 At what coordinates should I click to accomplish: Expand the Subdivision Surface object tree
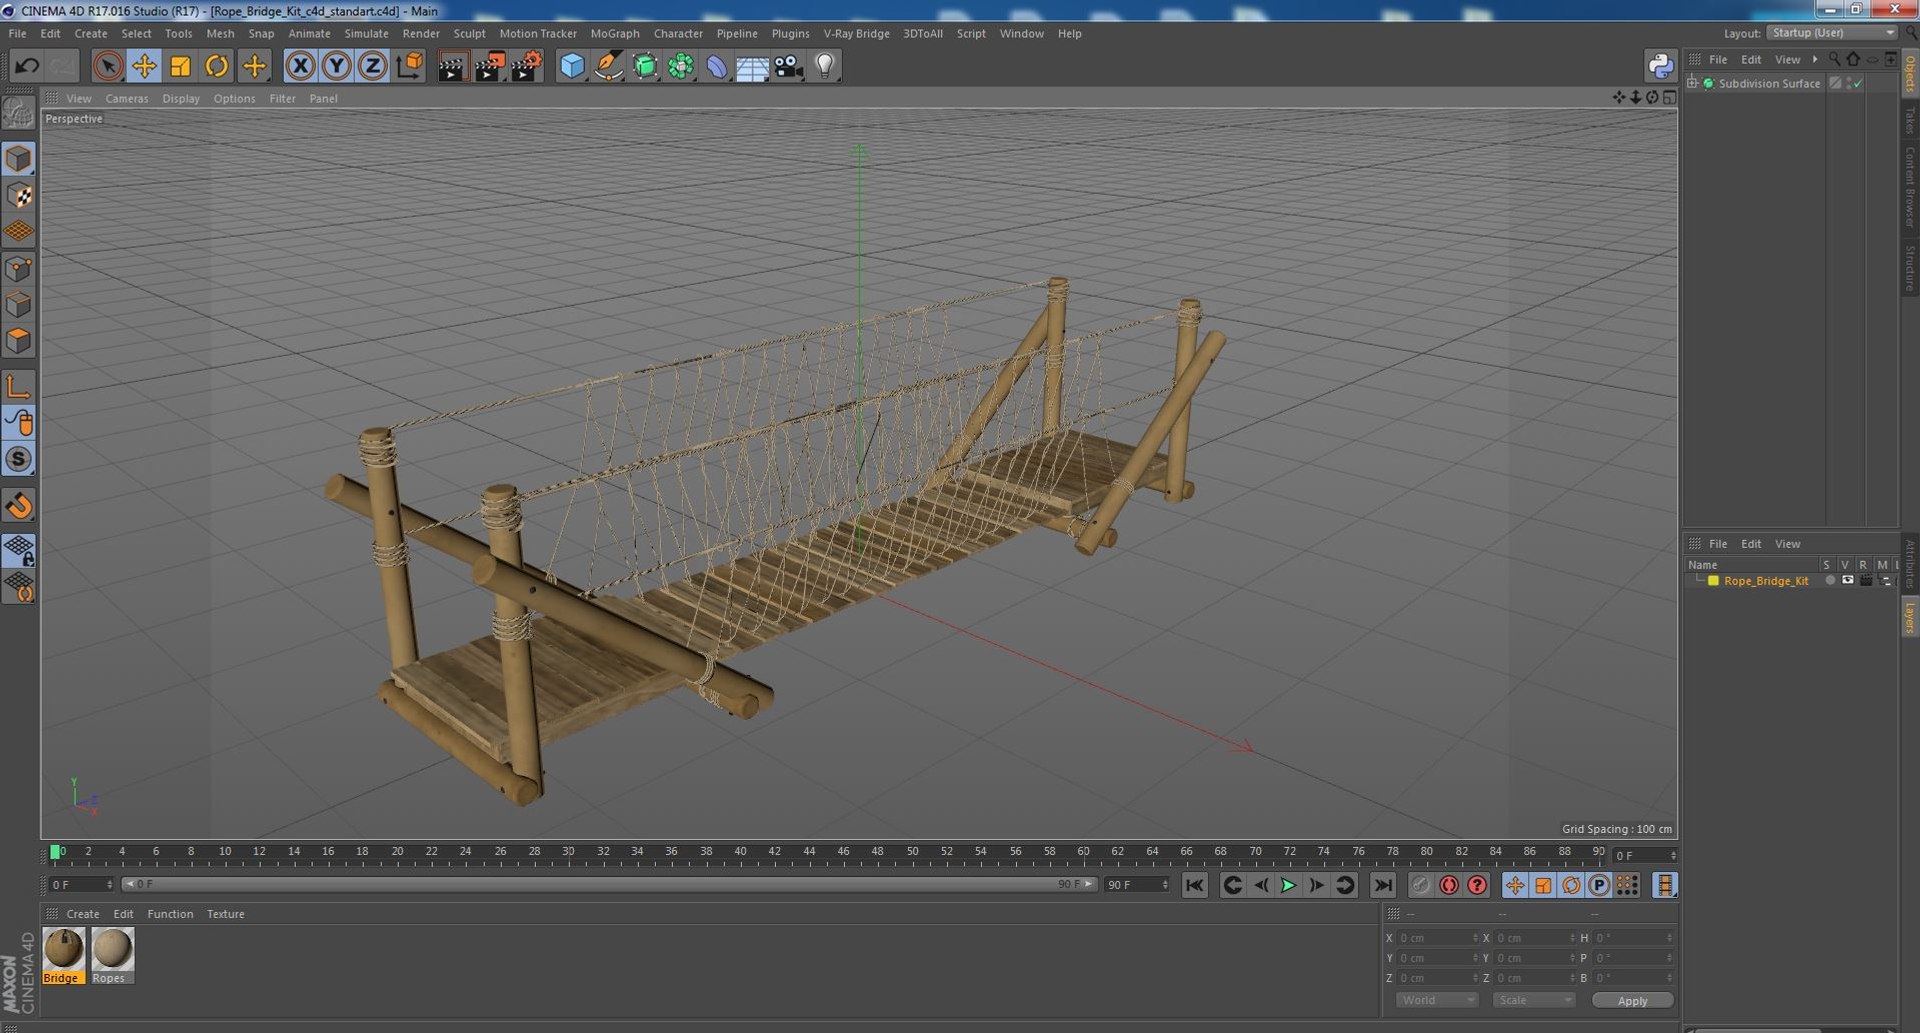pyautogui.click(x=1692, y=83)
